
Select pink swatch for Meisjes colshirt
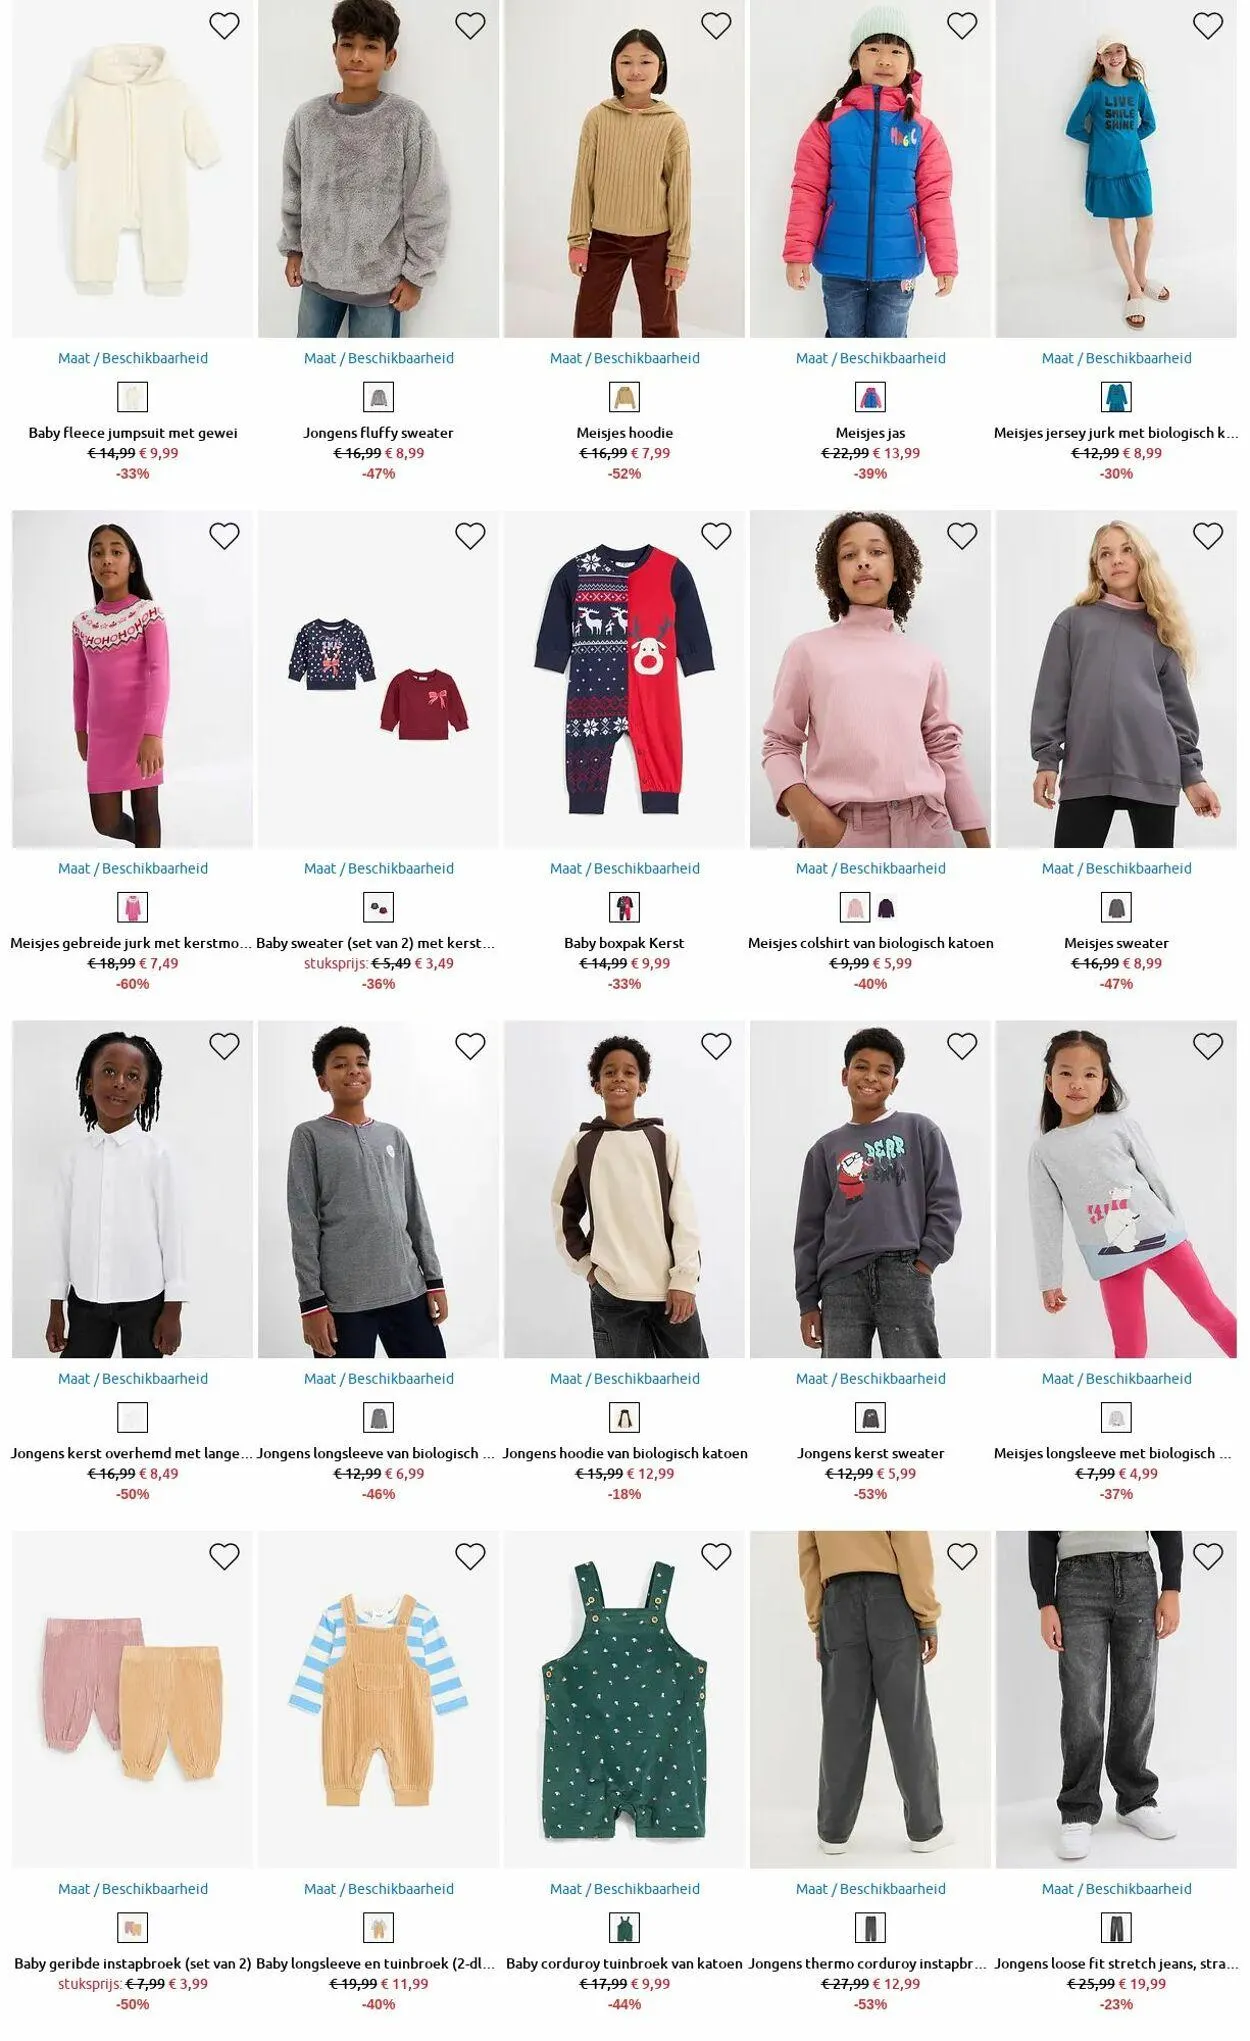(x=855, y=908)
